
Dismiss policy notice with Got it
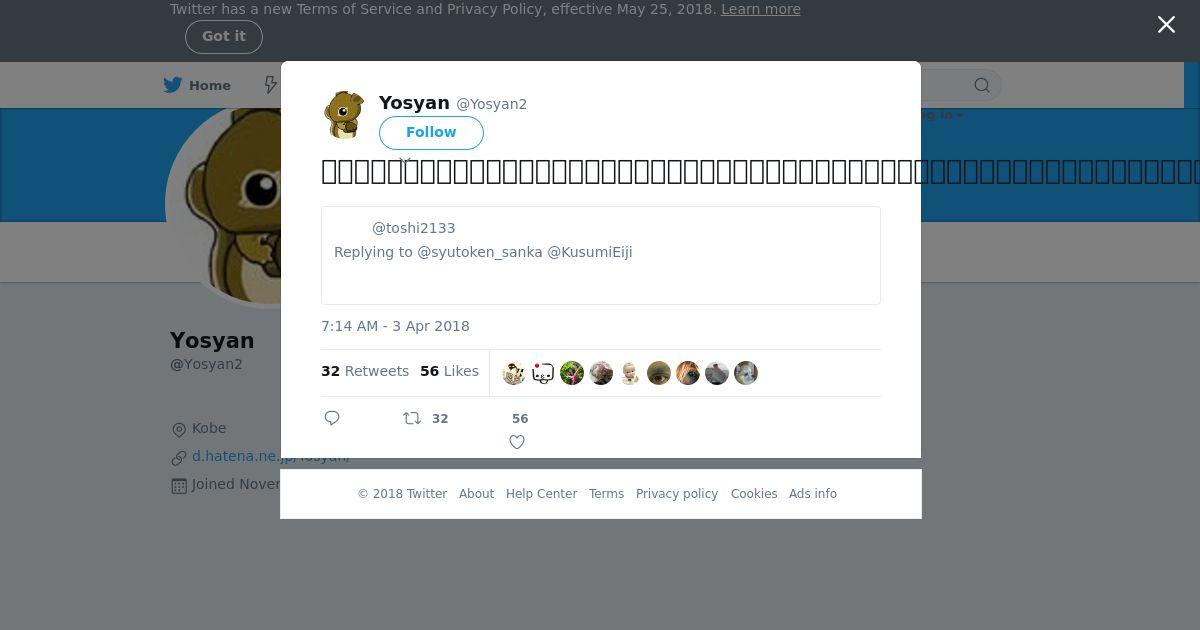coord(224,36)
